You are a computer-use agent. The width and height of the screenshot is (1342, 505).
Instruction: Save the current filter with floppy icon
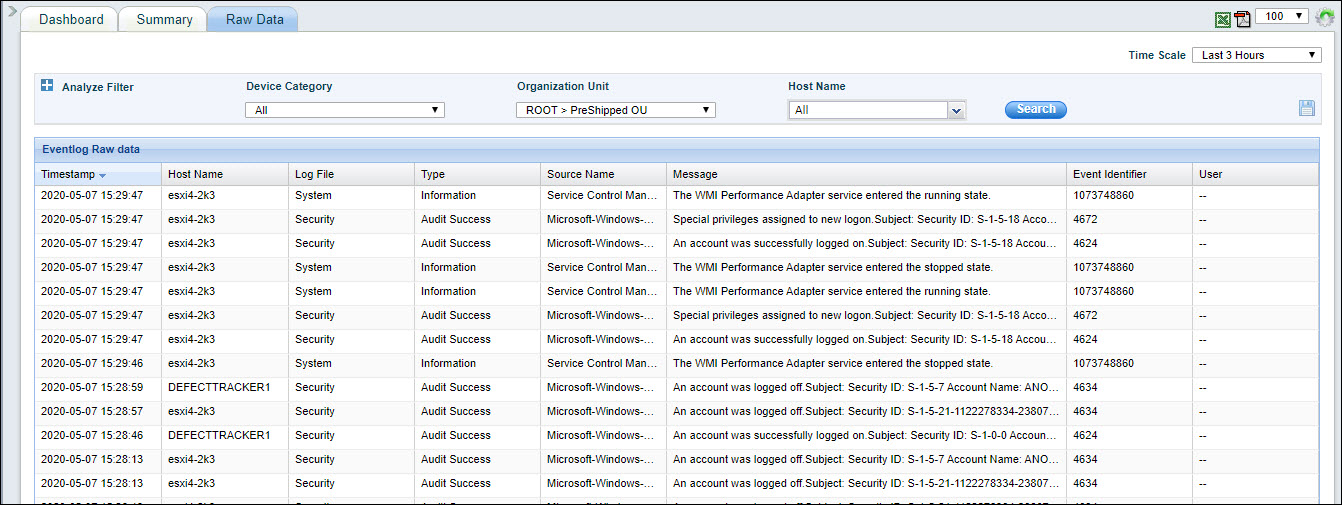pos(1307,108)
